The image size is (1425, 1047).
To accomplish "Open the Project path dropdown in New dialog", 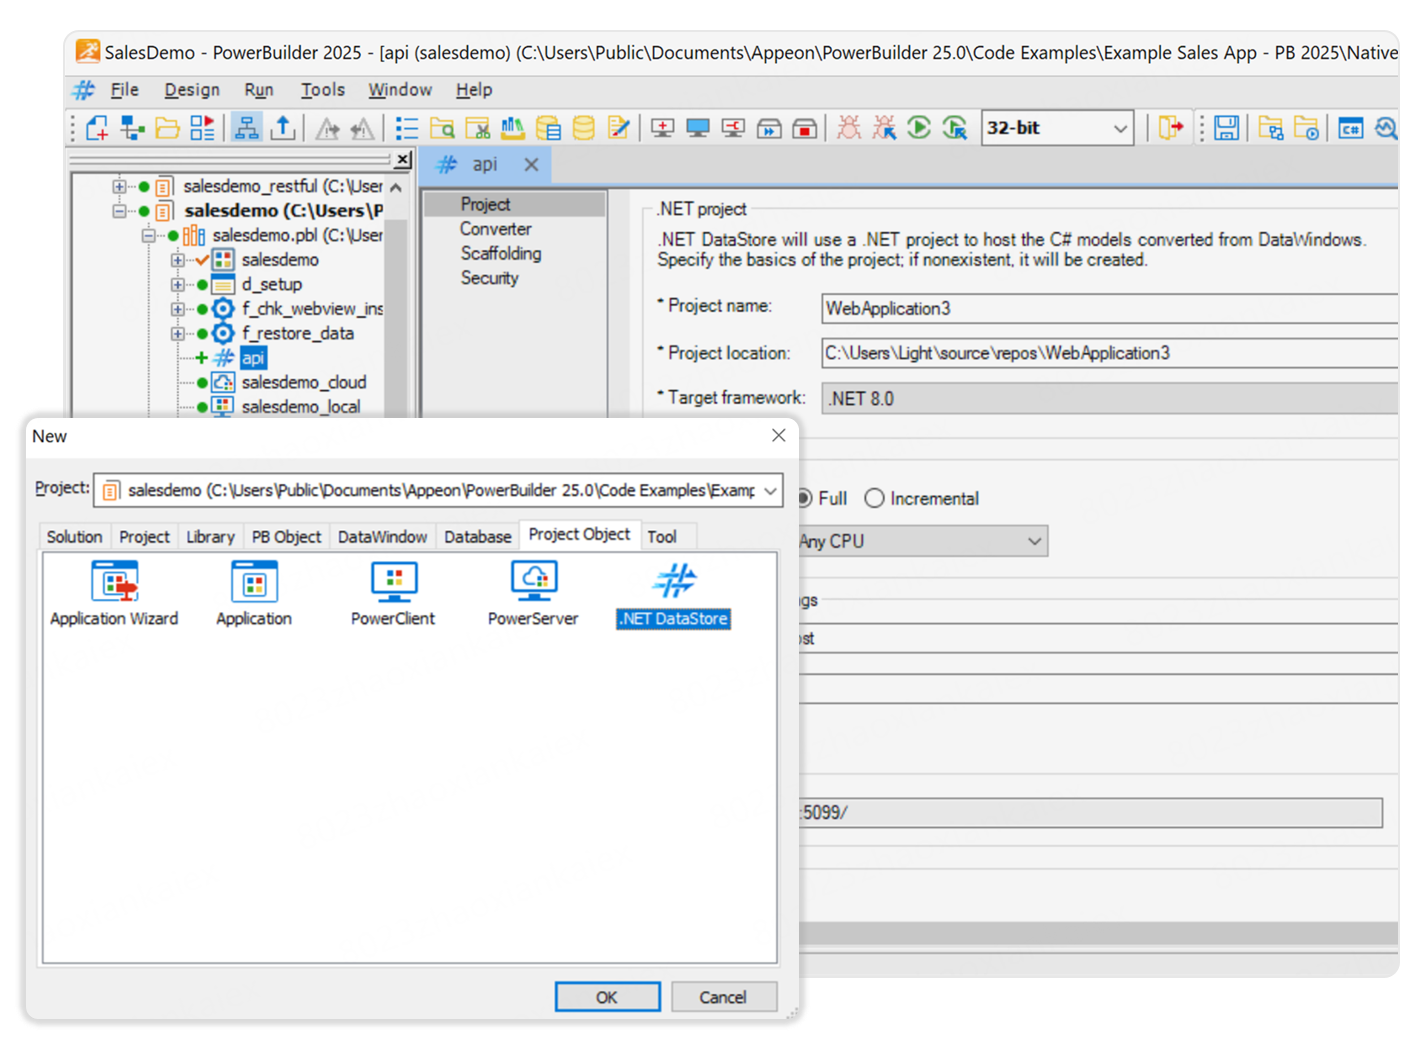I will pyautogui.click(x=770, y=490).
